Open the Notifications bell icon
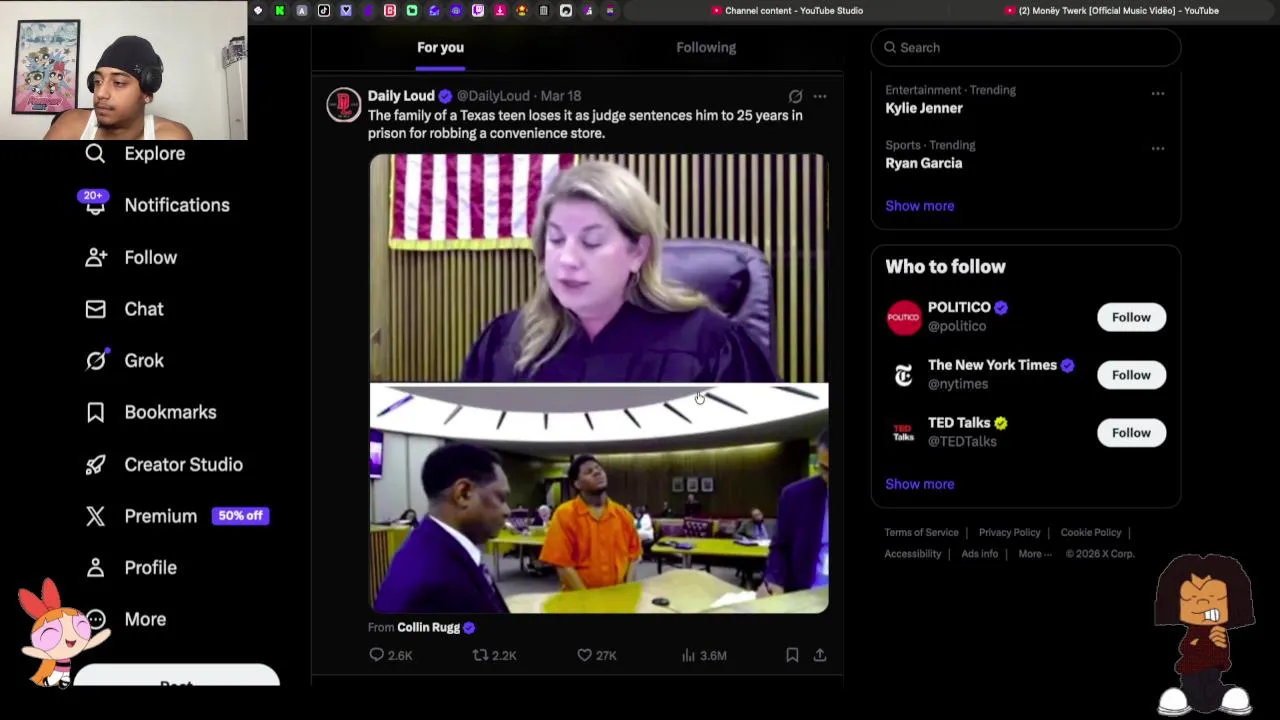Viewport: 1280px width, 720px height. pyautogui.click(x=95, y=204)
